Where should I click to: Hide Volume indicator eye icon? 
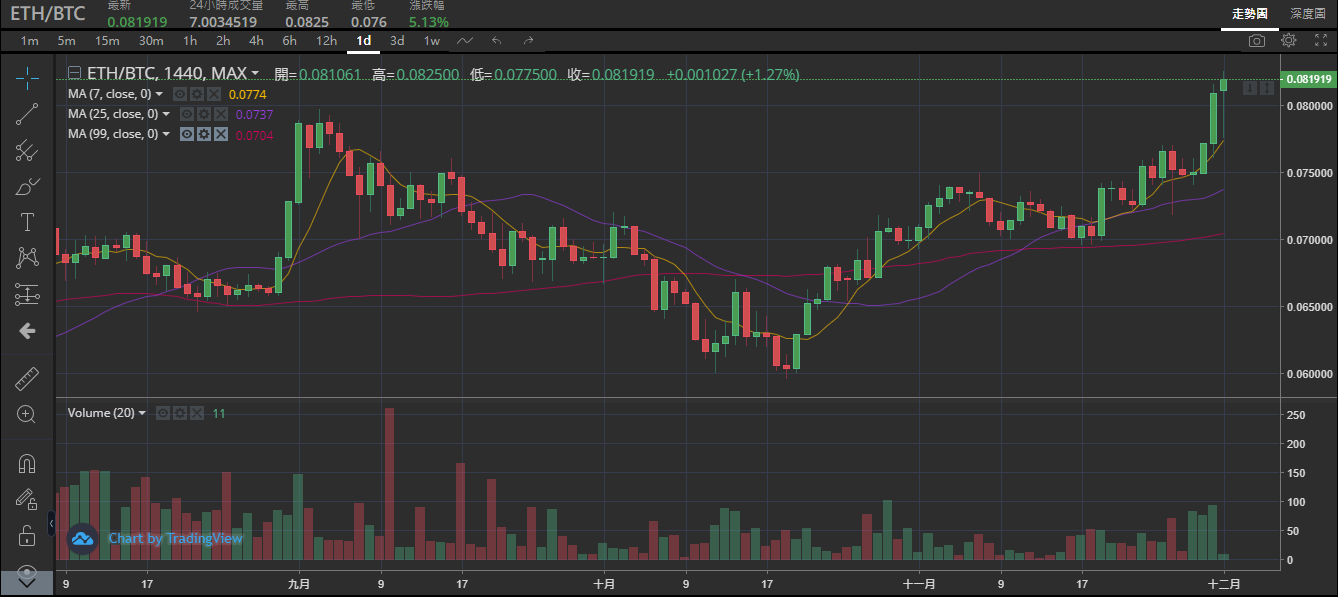click(x=163, y=413)
